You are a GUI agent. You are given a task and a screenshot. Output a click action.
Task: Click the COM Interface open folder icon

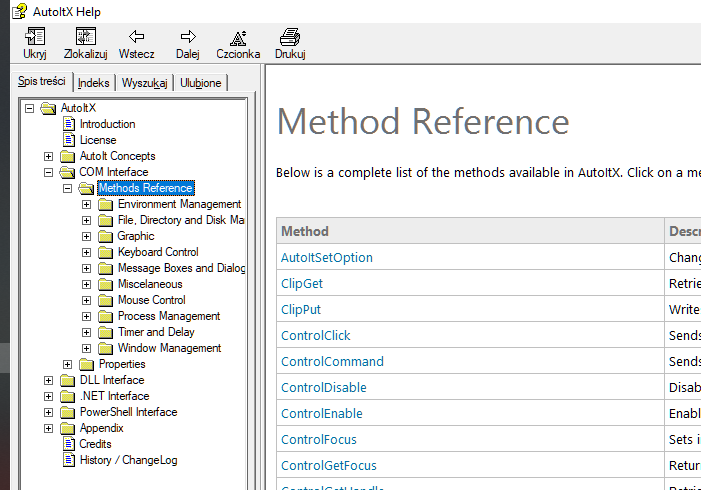pyautogui.click(x=67, y=172)
